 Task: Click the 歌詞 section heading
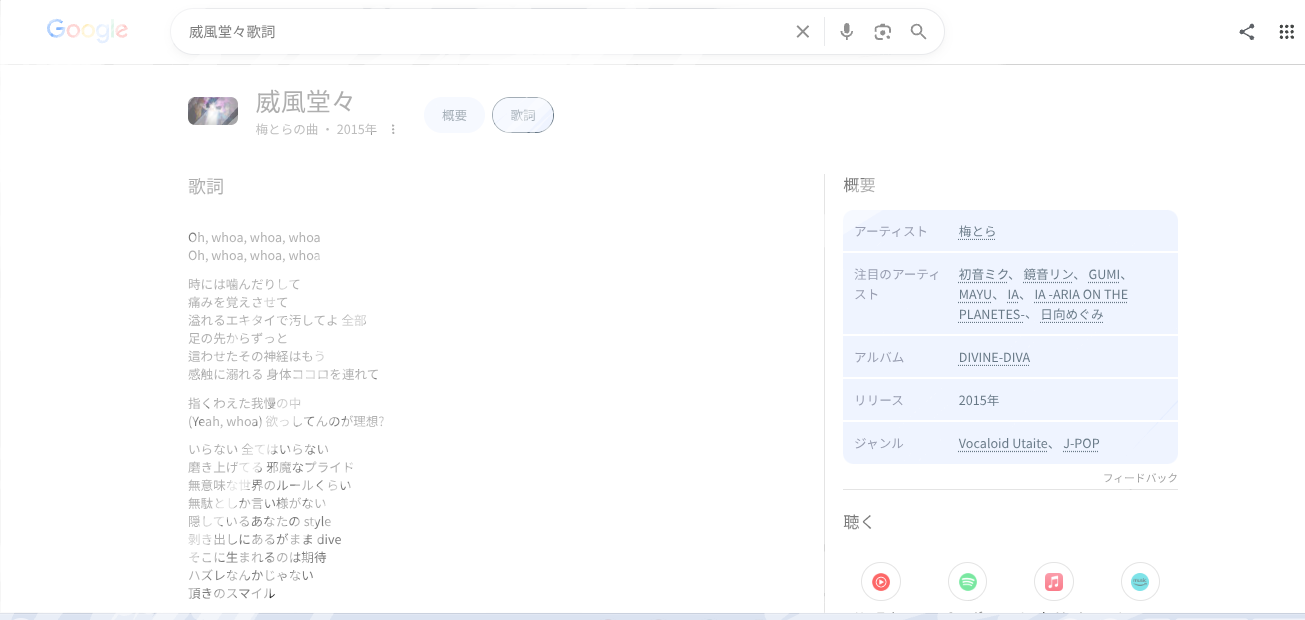coord(206,186)
